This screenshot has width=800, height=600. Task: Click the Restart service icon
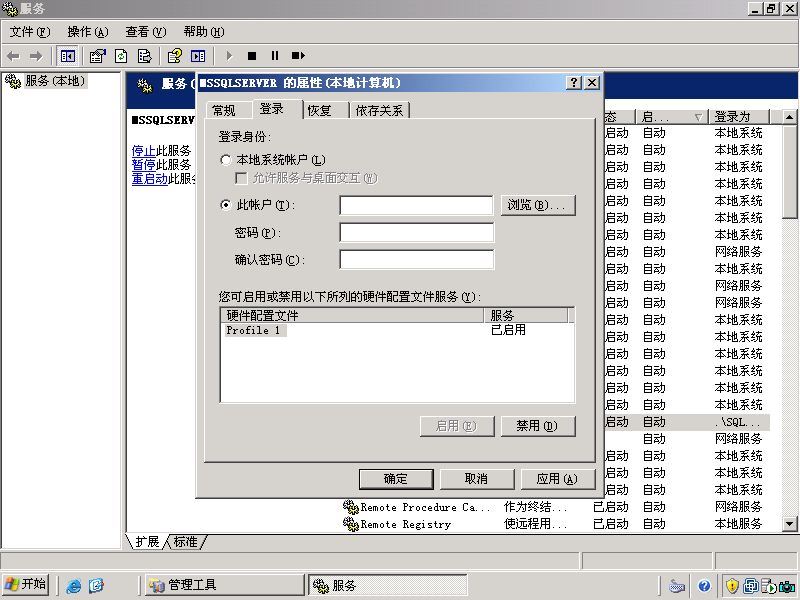(x=298, y=56)
